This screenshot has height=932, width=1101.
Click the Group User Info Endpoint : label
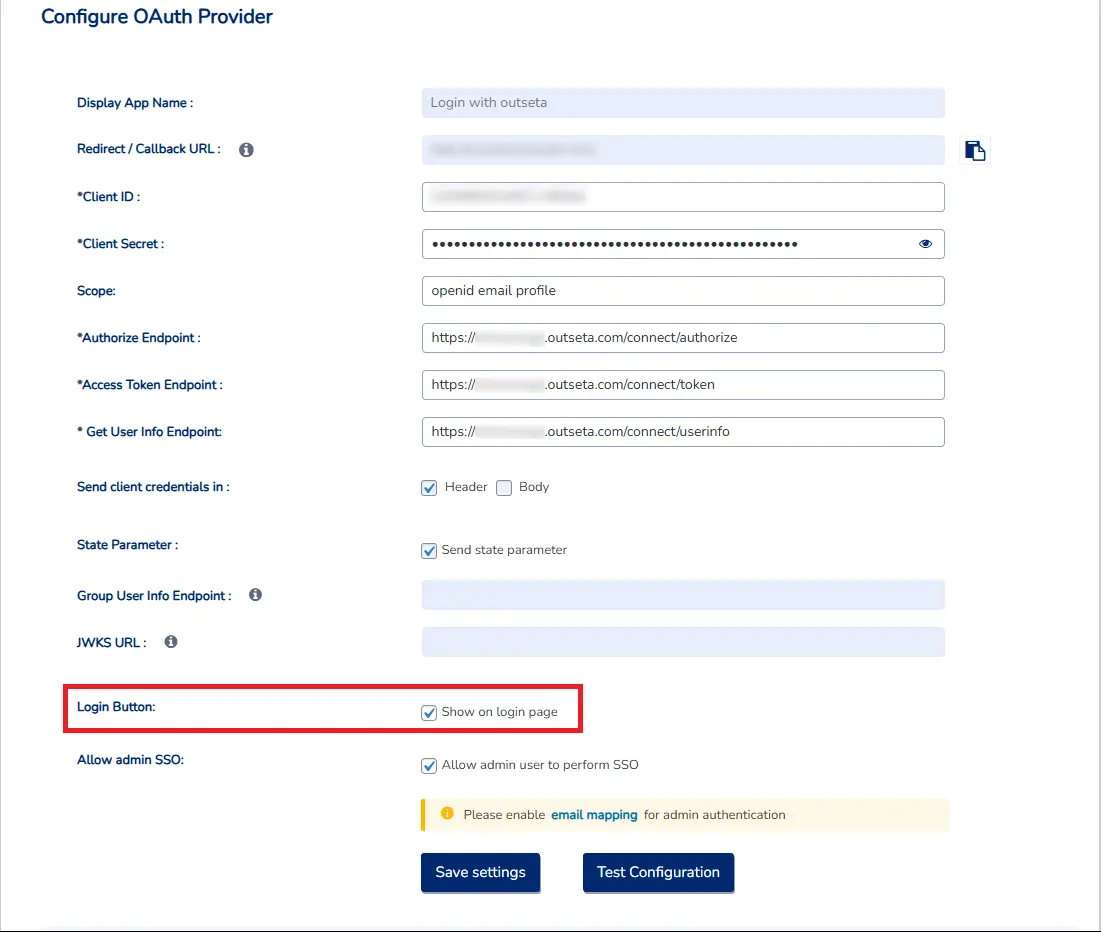(154, 596)
